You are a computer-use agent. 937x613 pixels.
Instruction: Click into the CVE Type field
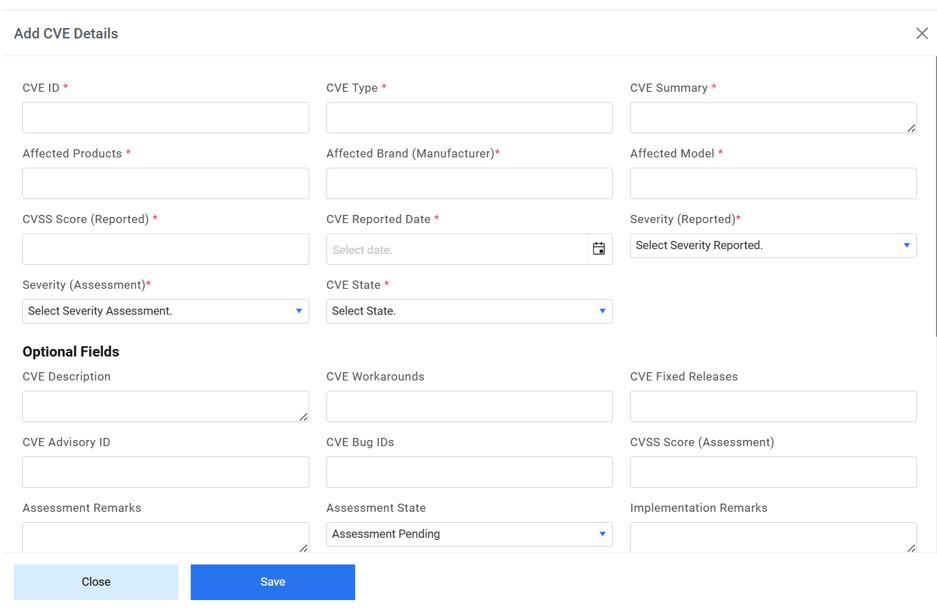(468, 118)
